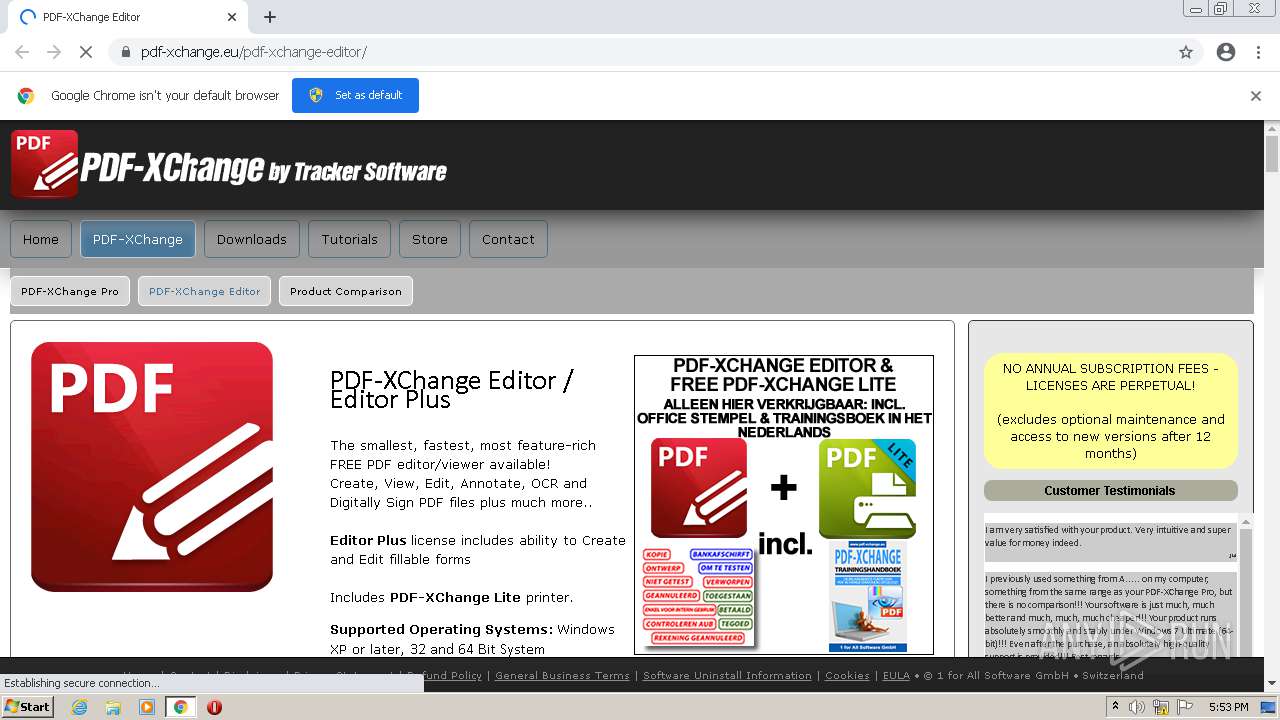Click the office stamps image in the banner
The image size is (1280, 720).
point(697,596)
